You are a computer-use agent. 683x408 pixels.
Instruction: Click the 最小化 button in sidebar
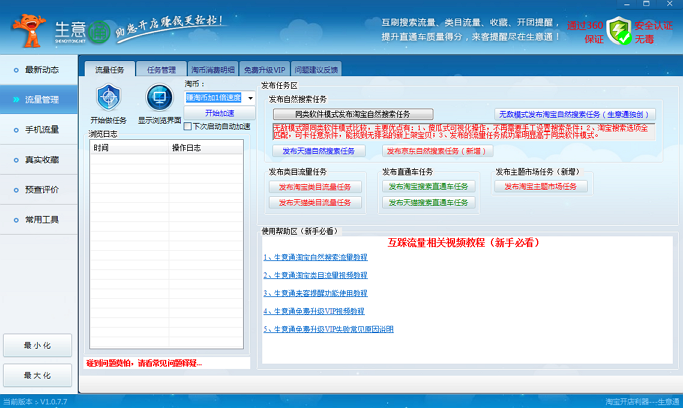point(37,345)
